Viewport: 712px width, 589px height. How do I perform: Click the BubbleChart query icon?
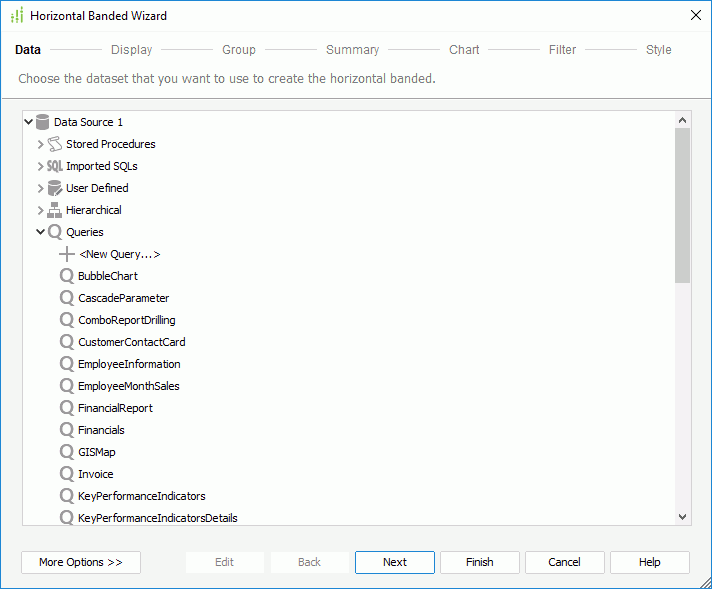coord(67,276)
